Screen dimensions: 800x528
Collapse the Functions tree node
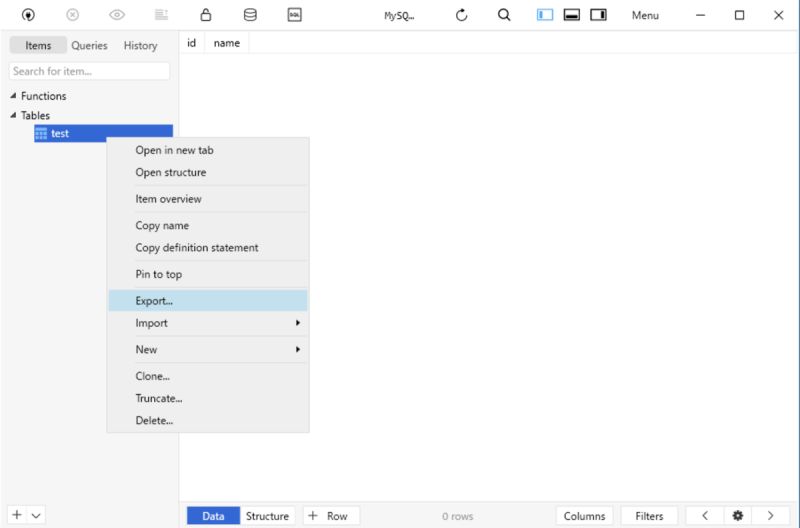(x=13, y=95)
